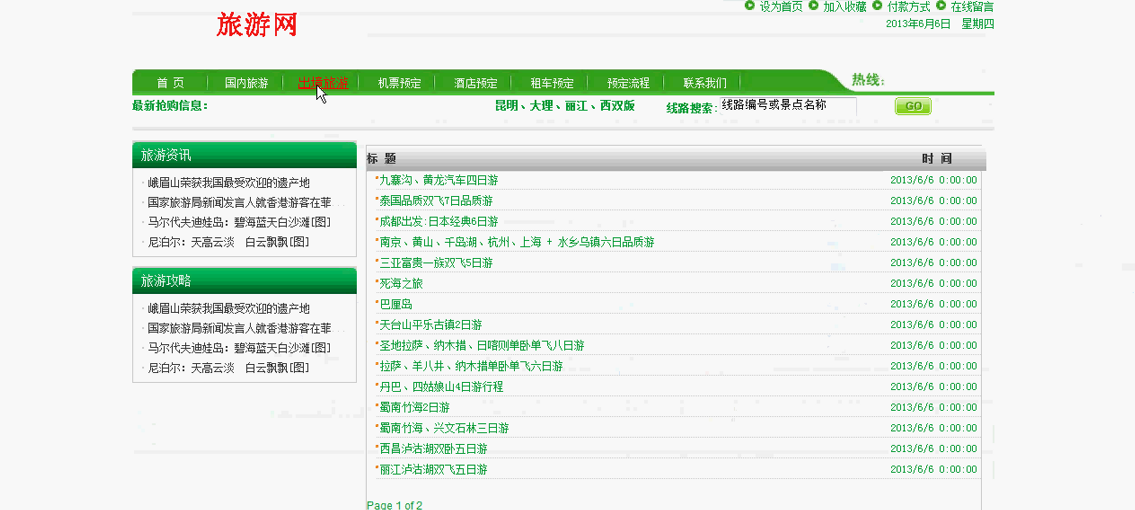The image size is (1135, 510).
Task: Open the 付款方式 link
Action: point(908,7)
